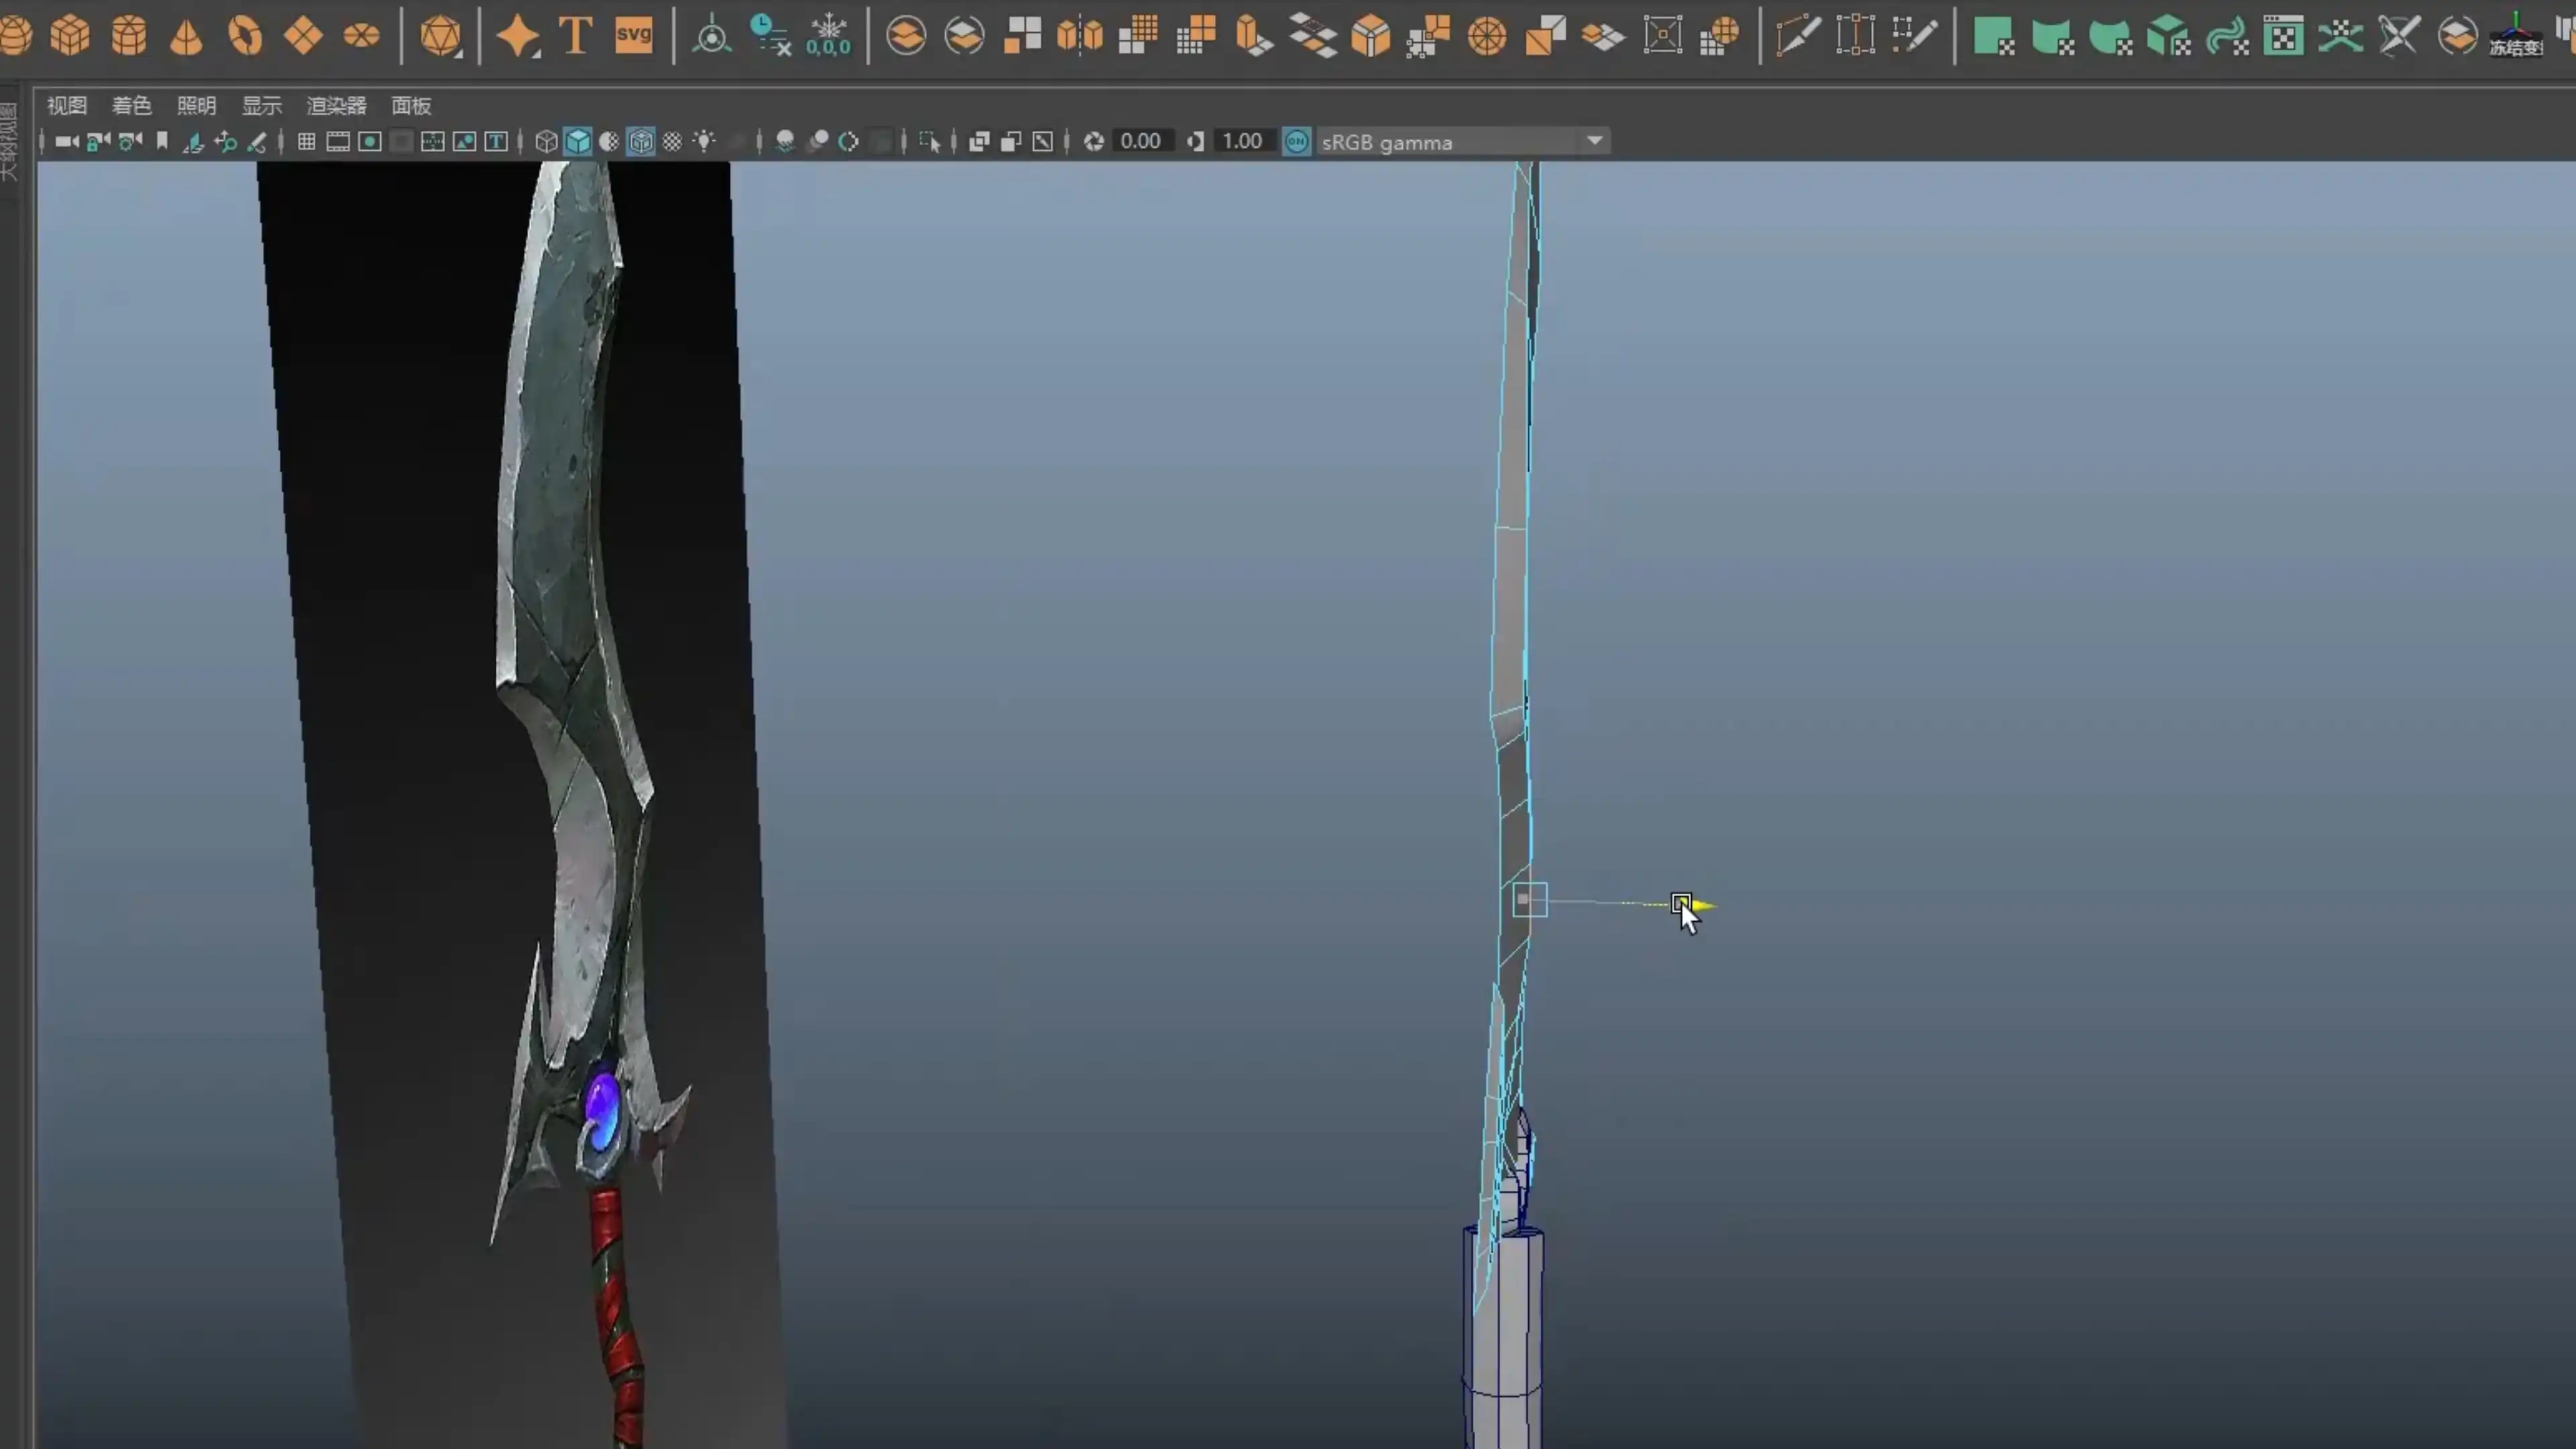Toggle smooth shade all display mode
Image resolution: width=2576 pixels, height=1449 pixels.
pyautogui.click(x=578, y=142)
